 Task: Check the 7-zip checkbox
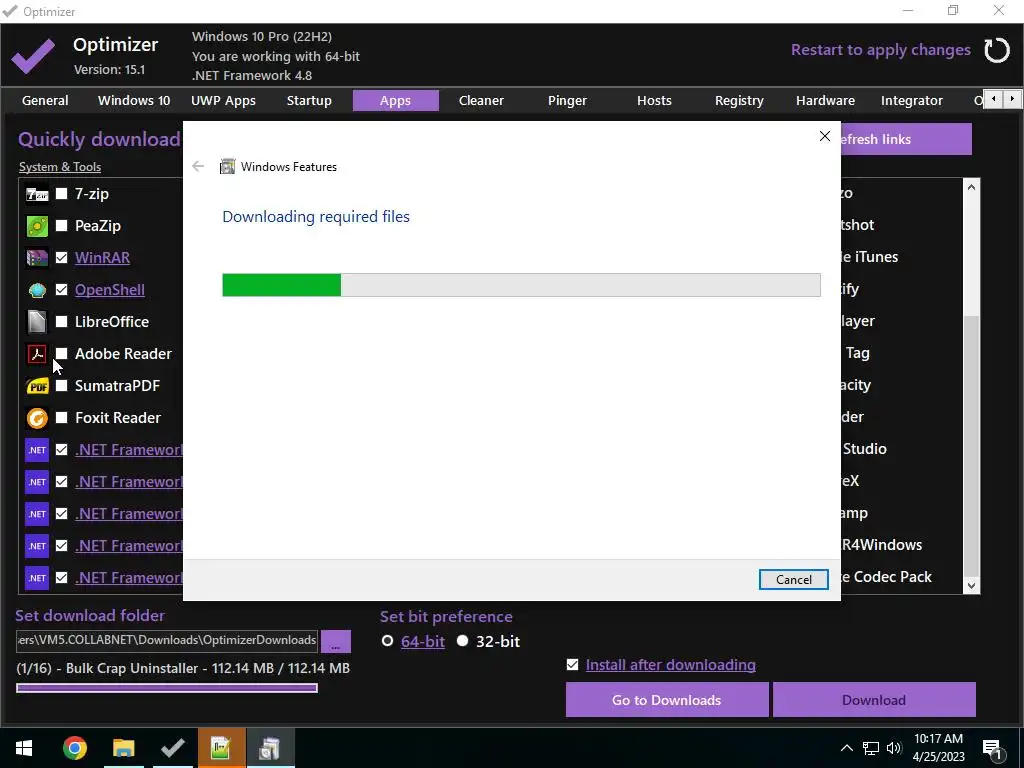tap(61, 194)
